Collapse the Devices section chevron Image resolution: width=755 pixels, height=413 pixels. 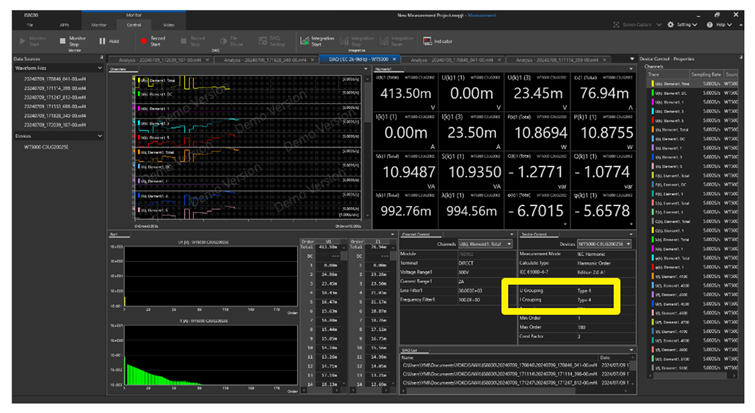100,136
